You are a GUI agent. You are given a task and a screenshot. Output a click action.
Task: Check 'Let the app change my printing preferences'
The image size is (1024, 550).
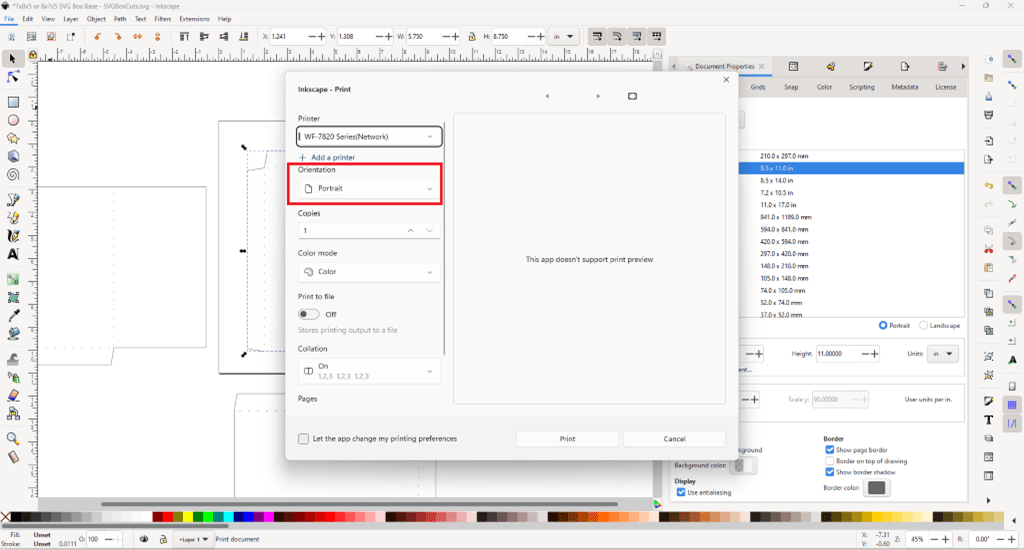[x=304, y=439]
